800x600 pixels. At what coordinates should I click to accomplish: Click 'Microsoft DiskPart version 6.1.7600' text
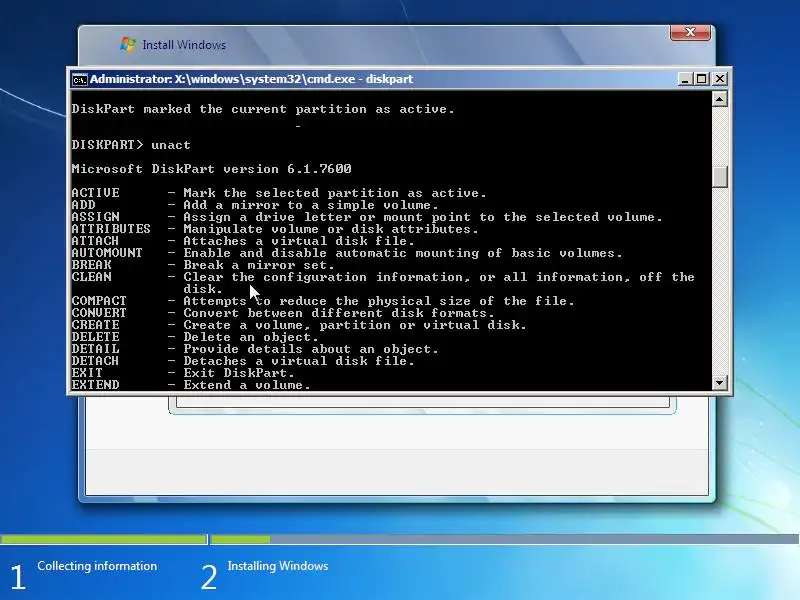(x=211, y=169)
